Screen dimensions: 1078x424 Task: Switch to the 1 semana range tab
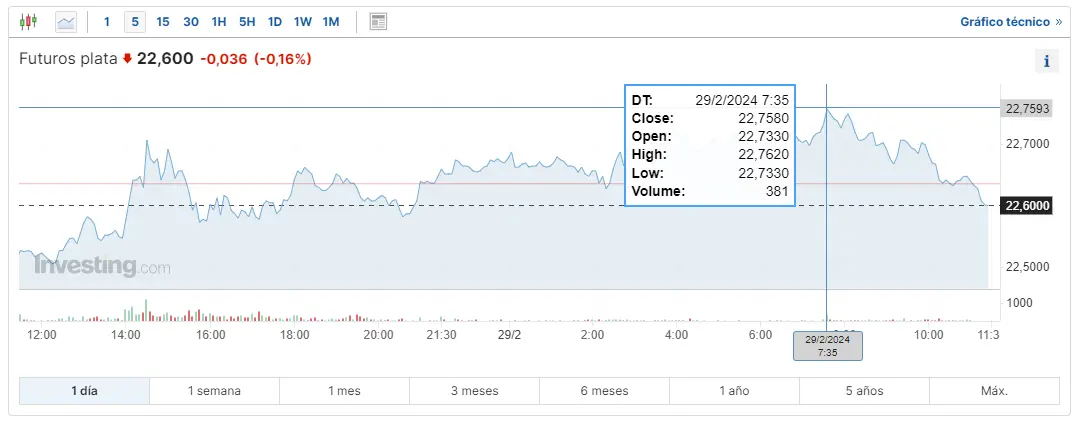pyautogui.click(x=214, y=391)
